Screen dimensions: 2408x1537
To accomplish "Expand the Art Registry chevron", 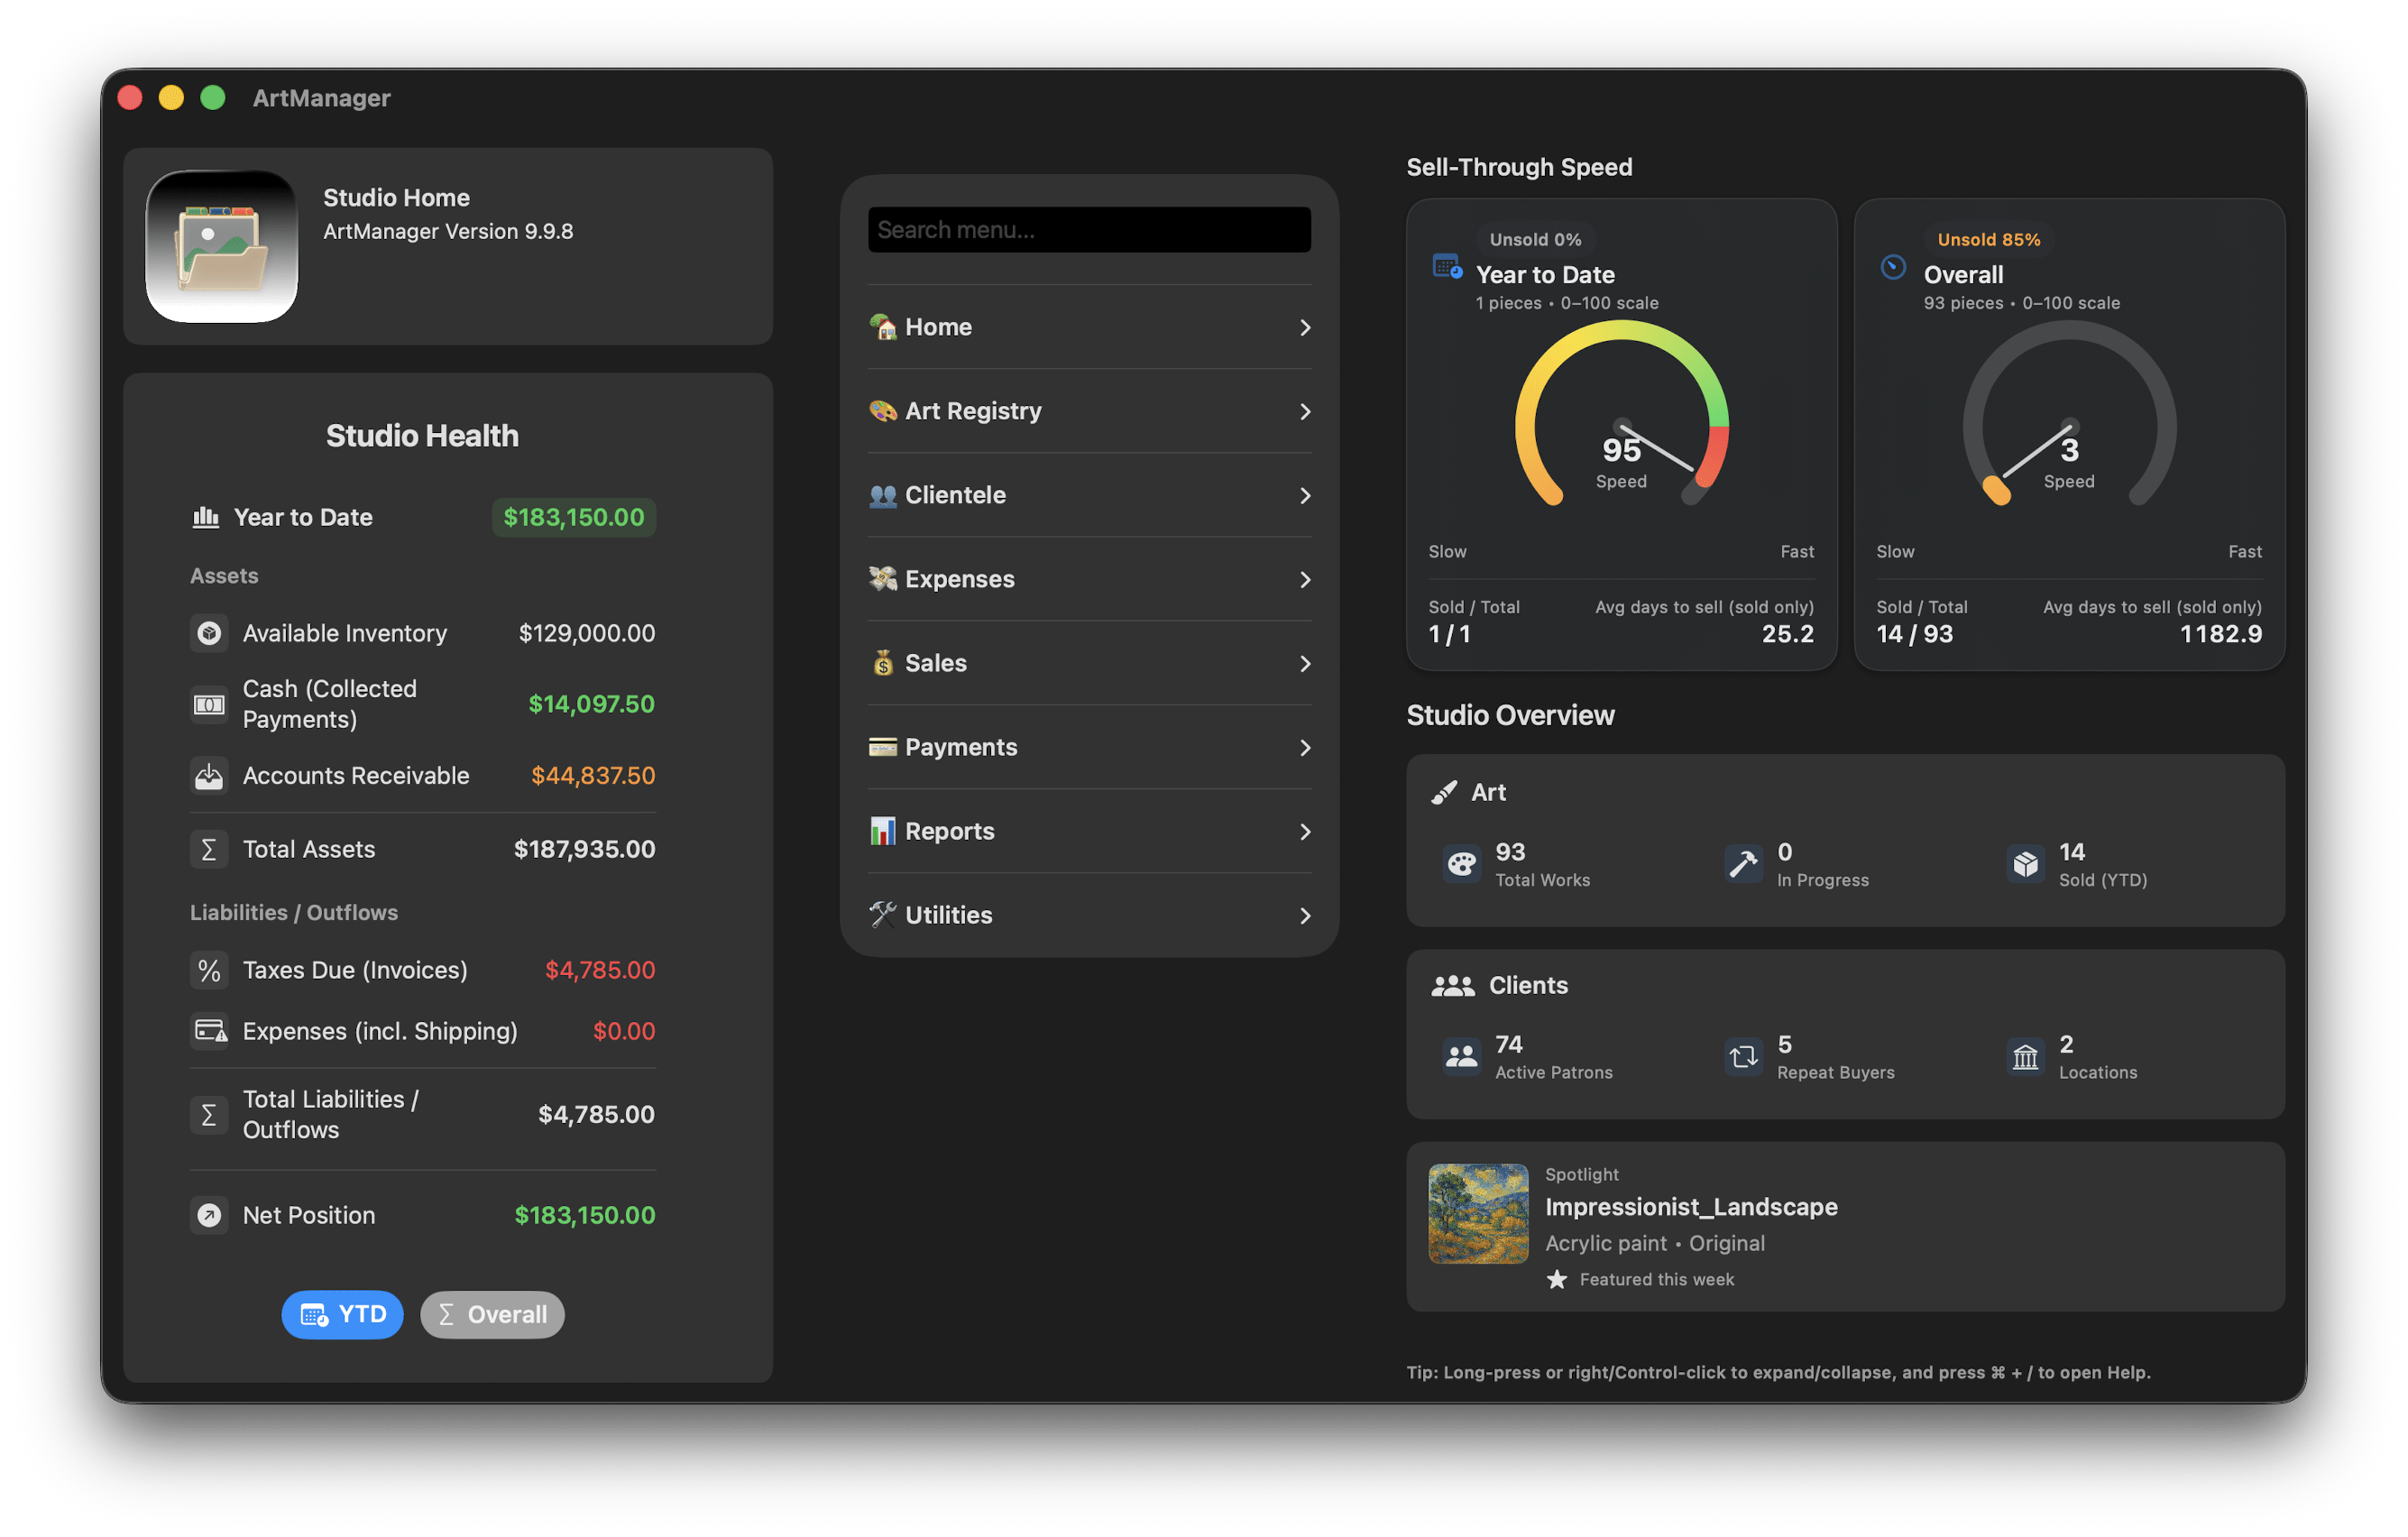I will click(x=1304, y=411).
